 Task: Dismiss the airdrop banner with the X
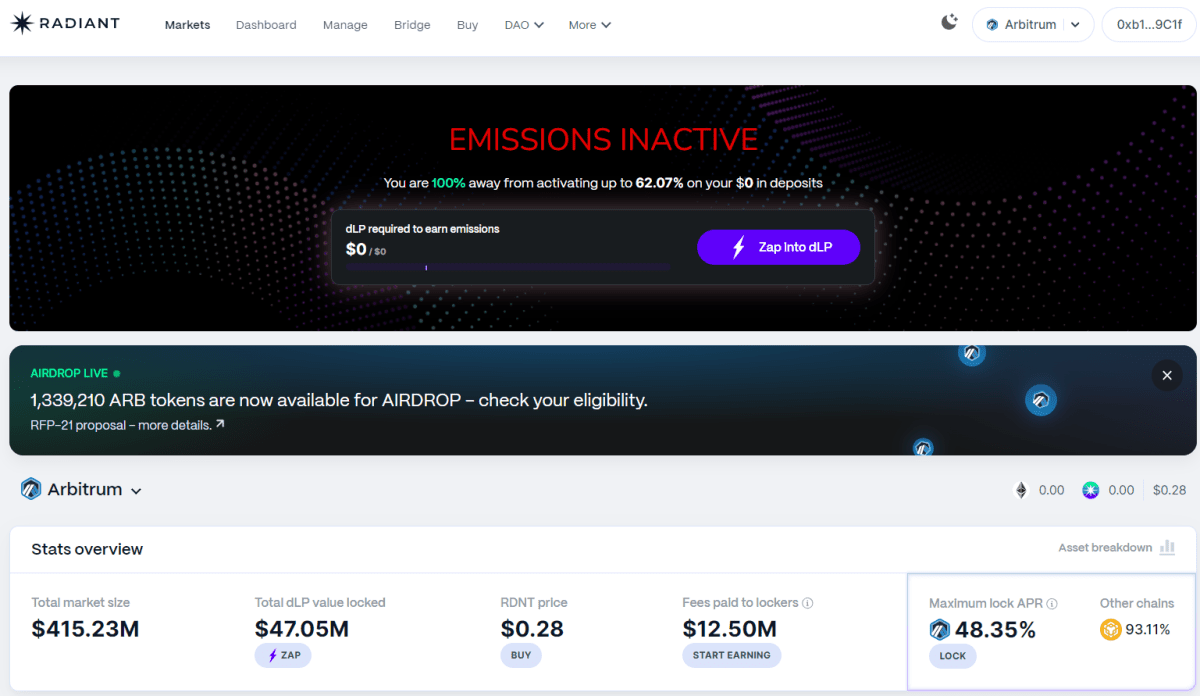click(1166, 376)
